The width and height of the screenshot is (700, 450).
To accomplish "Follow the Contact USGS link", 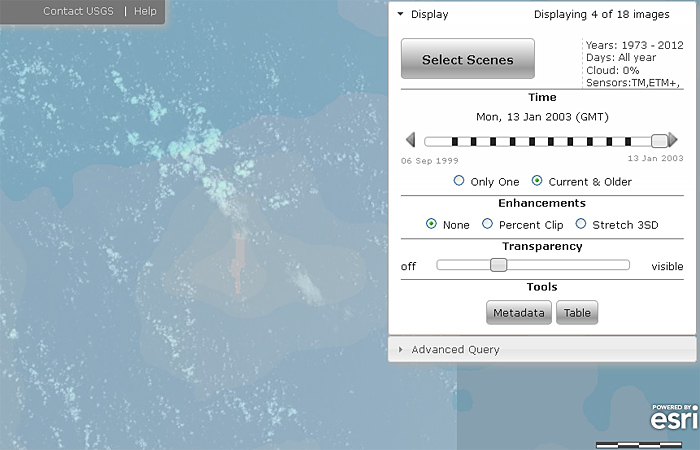I will tap(78, 11).
